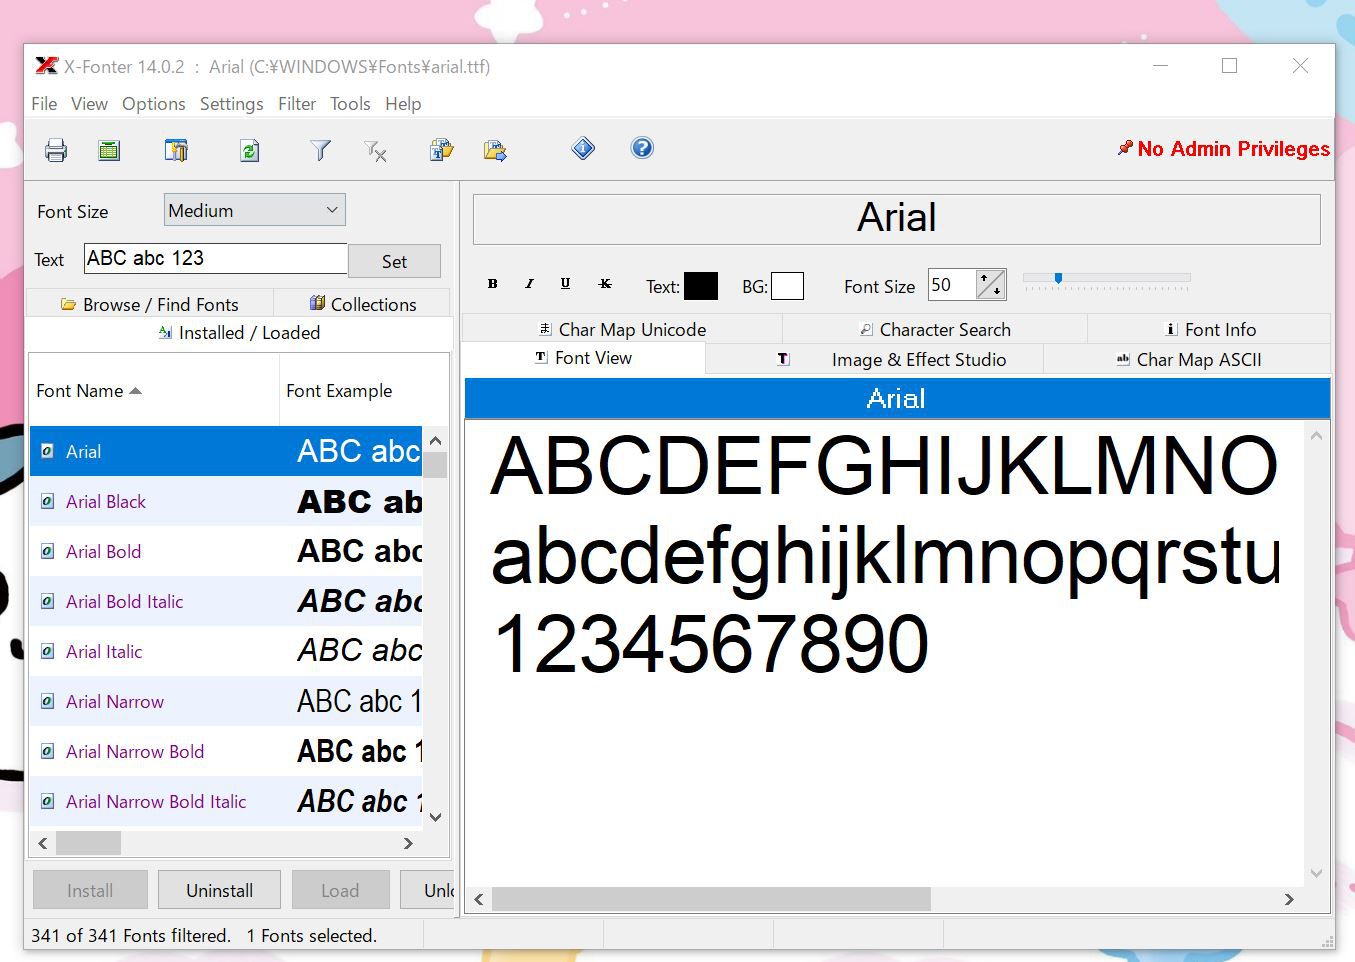Image resolution: width=1355 pixels, height=962 pixels.
Task: Click the font icon beside Arial Narrow Bold
Action: 47,751
